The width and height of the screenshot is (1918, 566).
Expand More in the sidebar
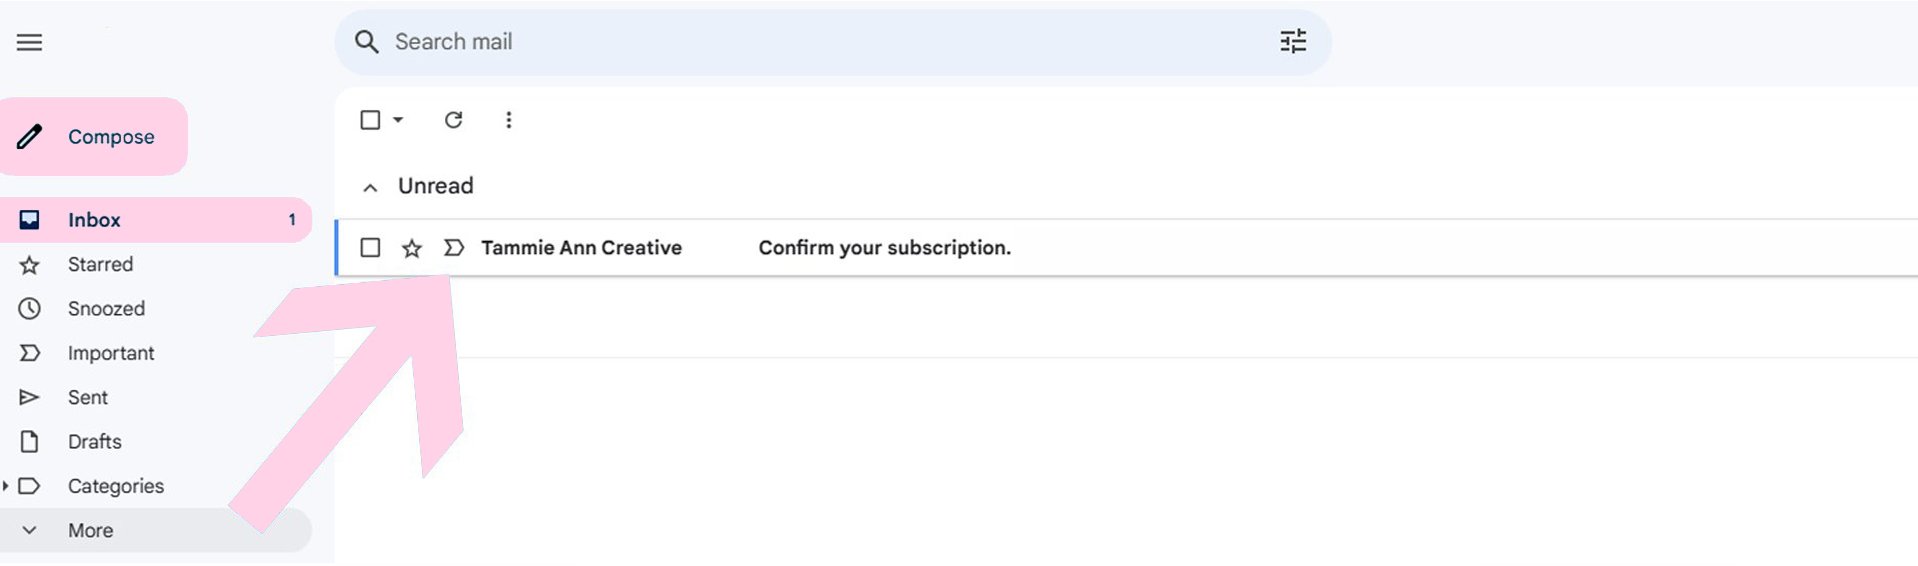pos(90,531)
